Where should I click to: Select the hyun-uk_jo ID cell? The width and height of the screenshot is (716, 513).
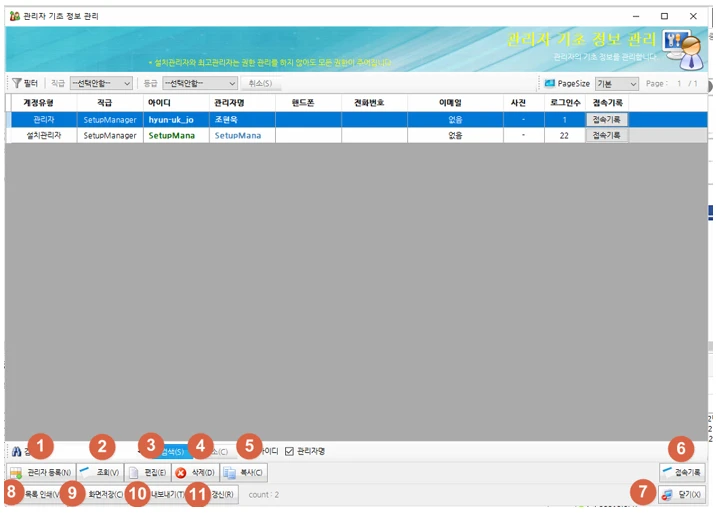pos(176,120)
